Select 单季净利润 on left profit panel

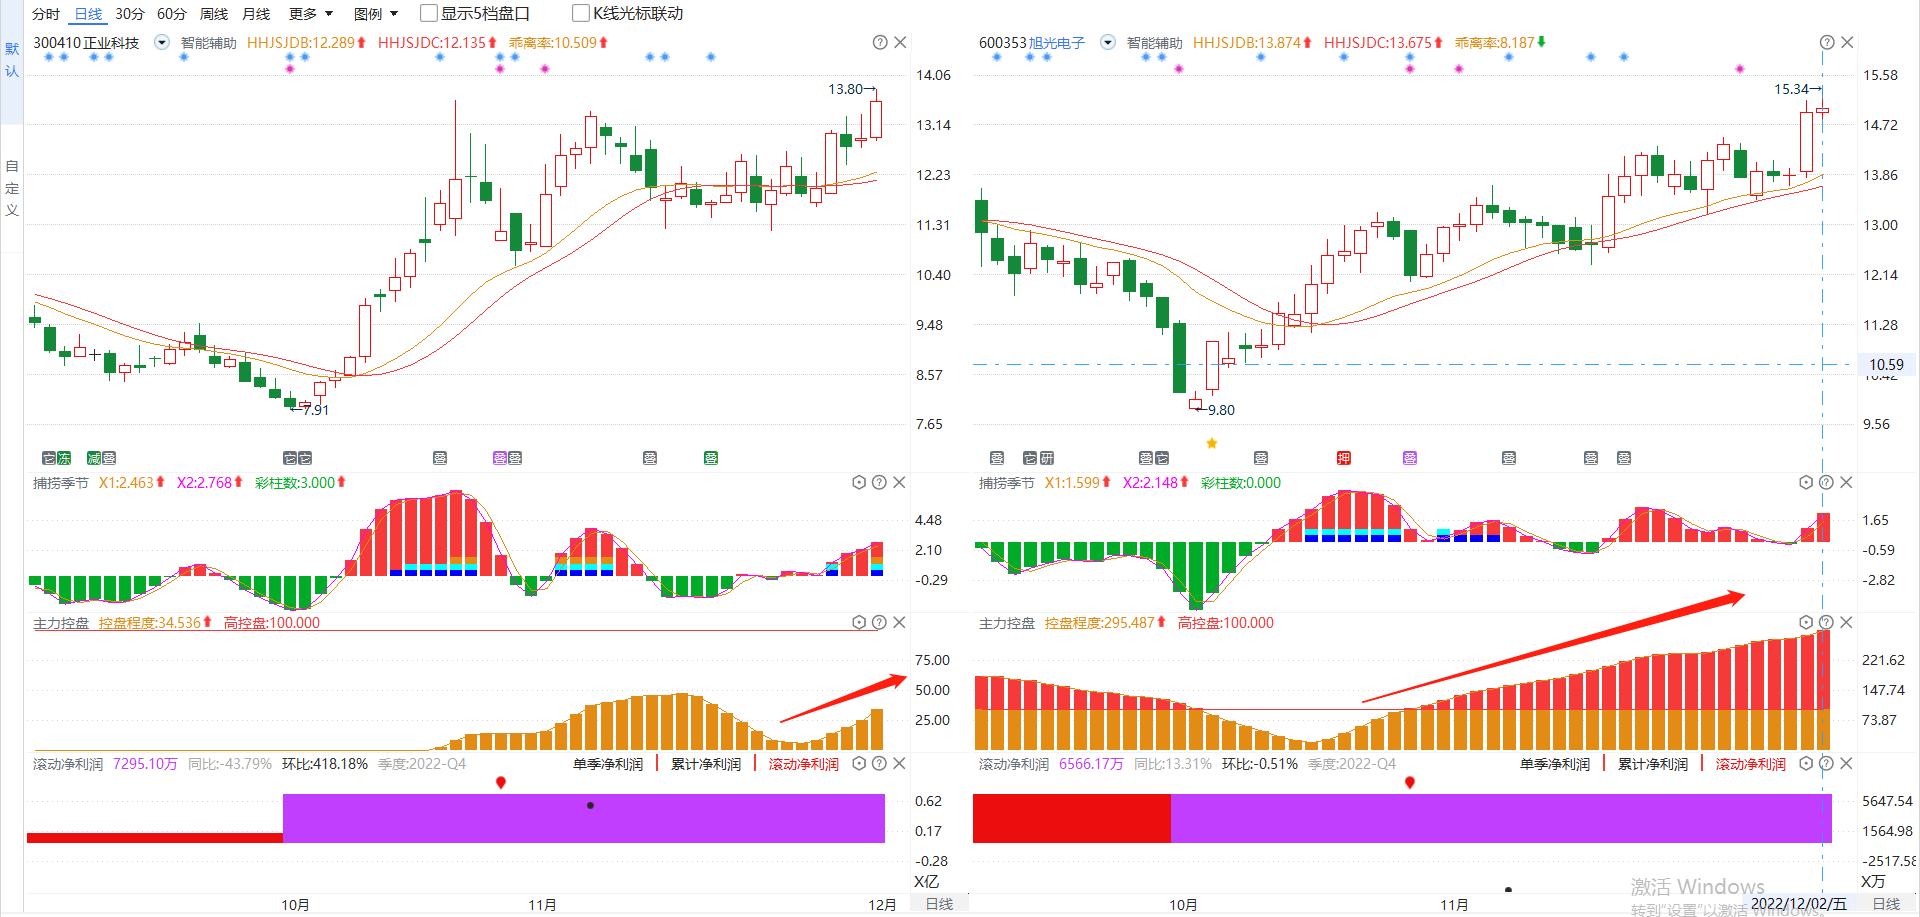(x=608, y=764)
